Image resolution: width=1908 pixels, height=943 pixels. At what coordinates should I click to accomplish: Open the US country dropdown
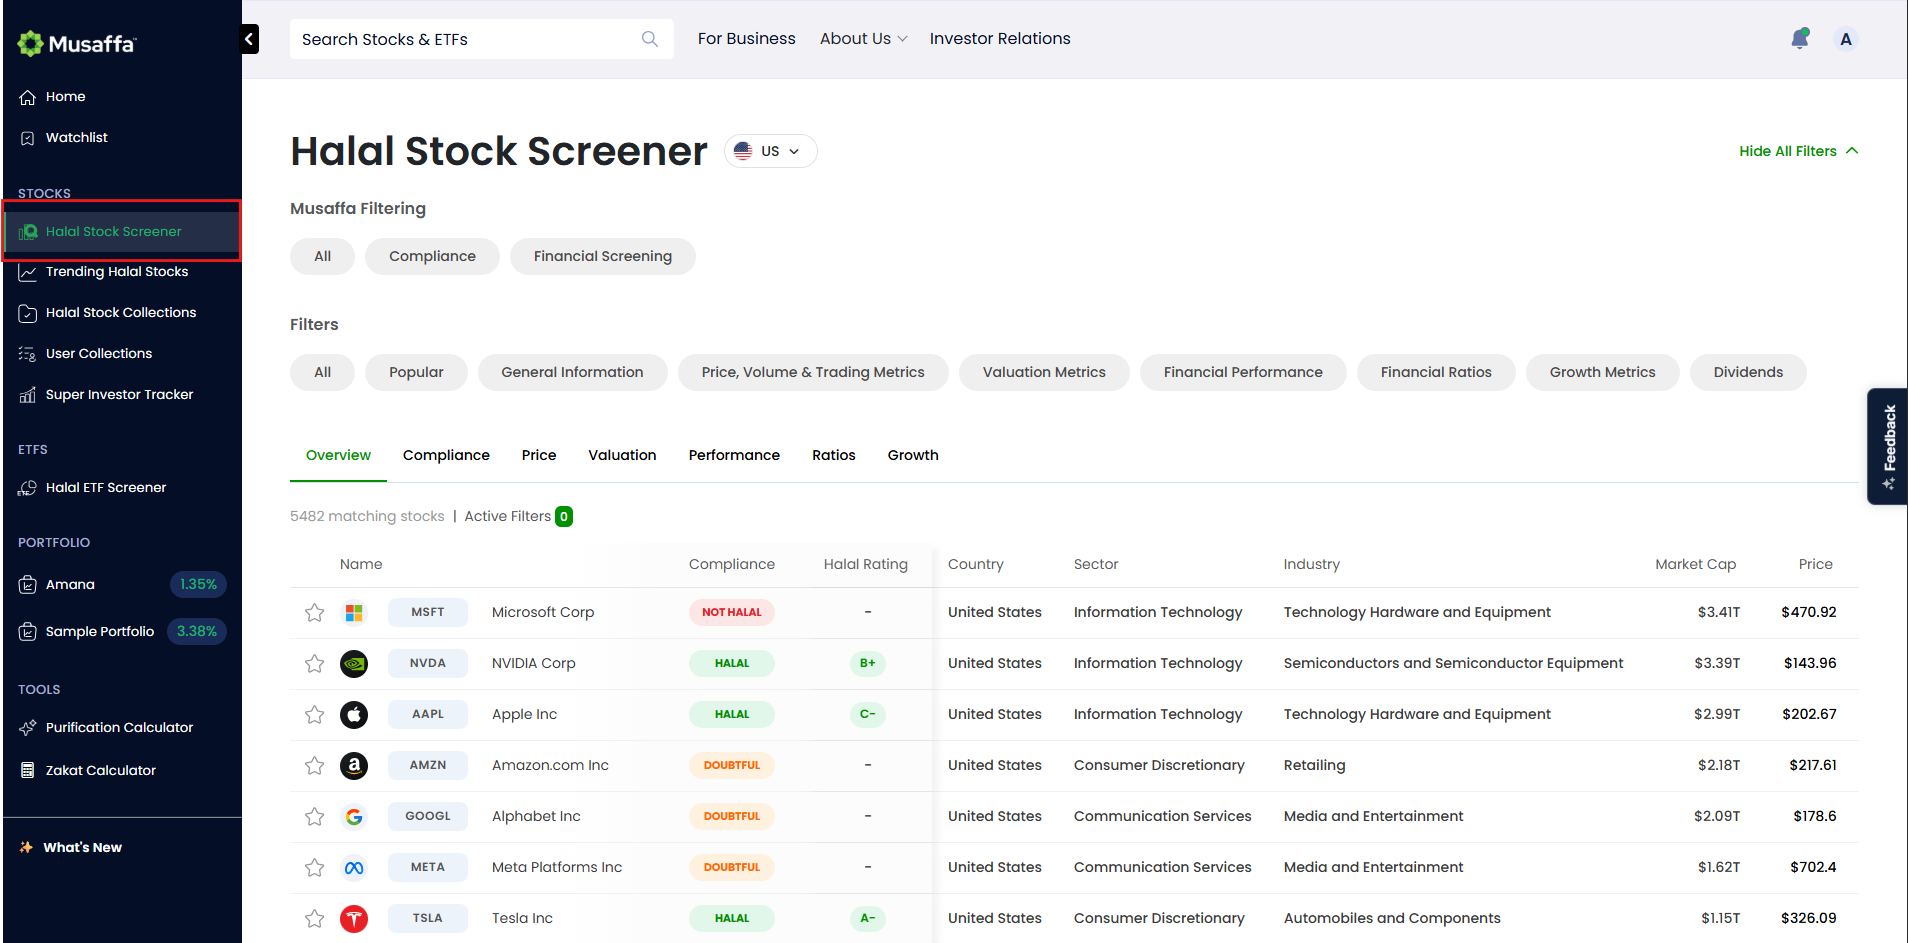(x=770, y=151)
